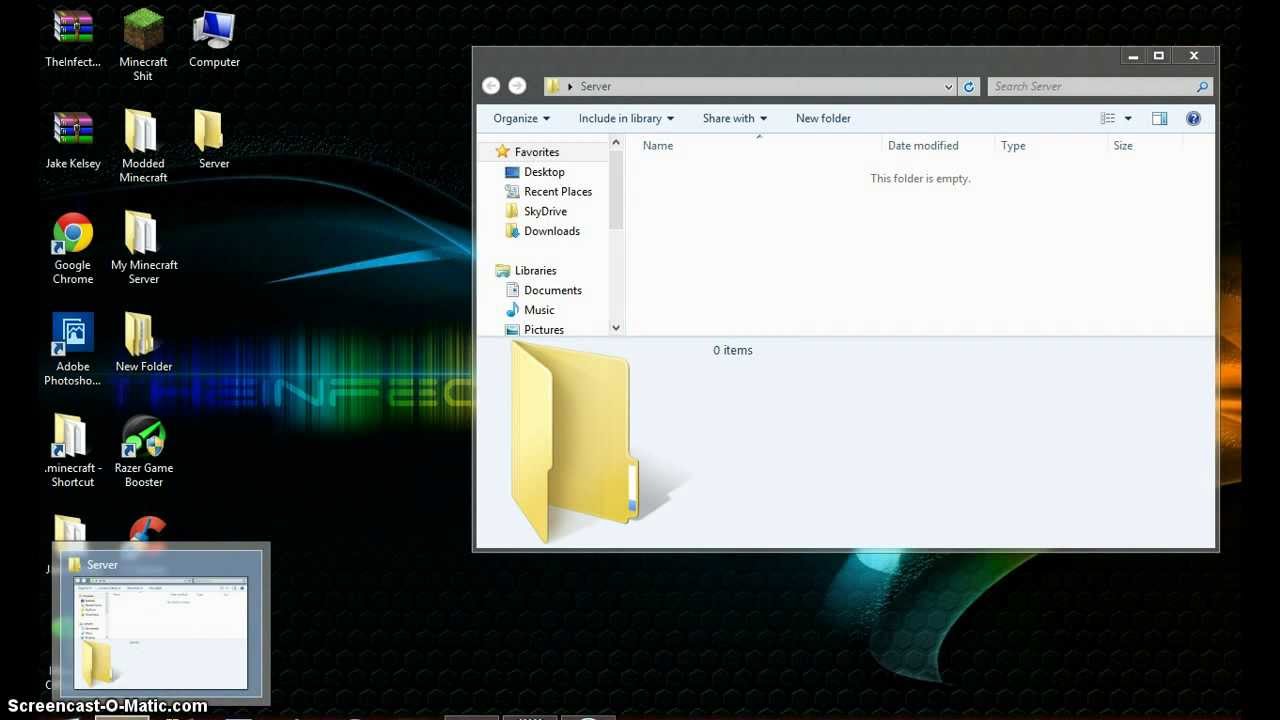Change view using the view icon
This screenshot has width=1280, height=720.
tap(1108, 118)
